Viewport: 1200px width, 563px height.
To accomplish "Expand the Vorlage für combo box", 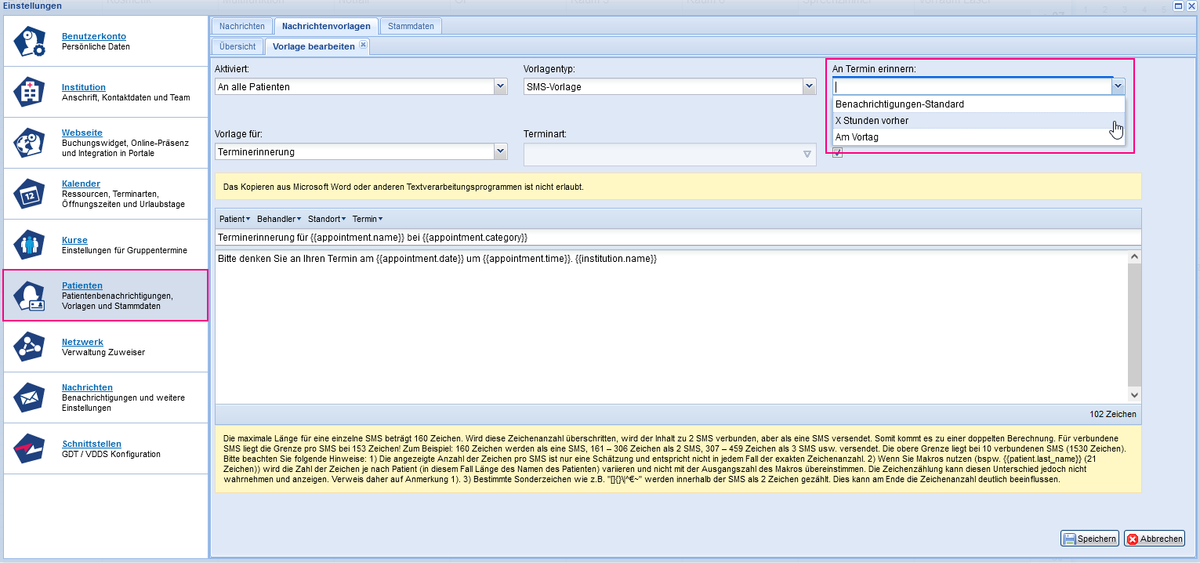I will tap(501, 152).
